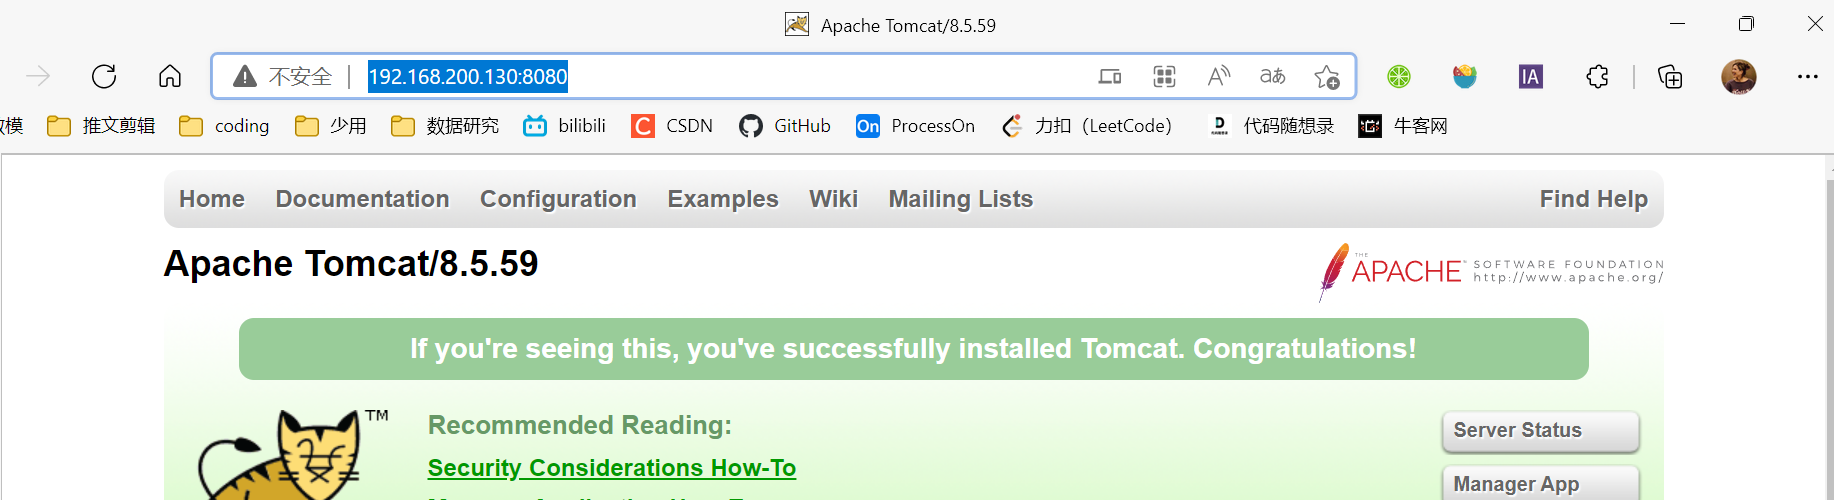Click the user profile avatar
Viewport: 1834px width, 500px height.
coord(1738,76)
